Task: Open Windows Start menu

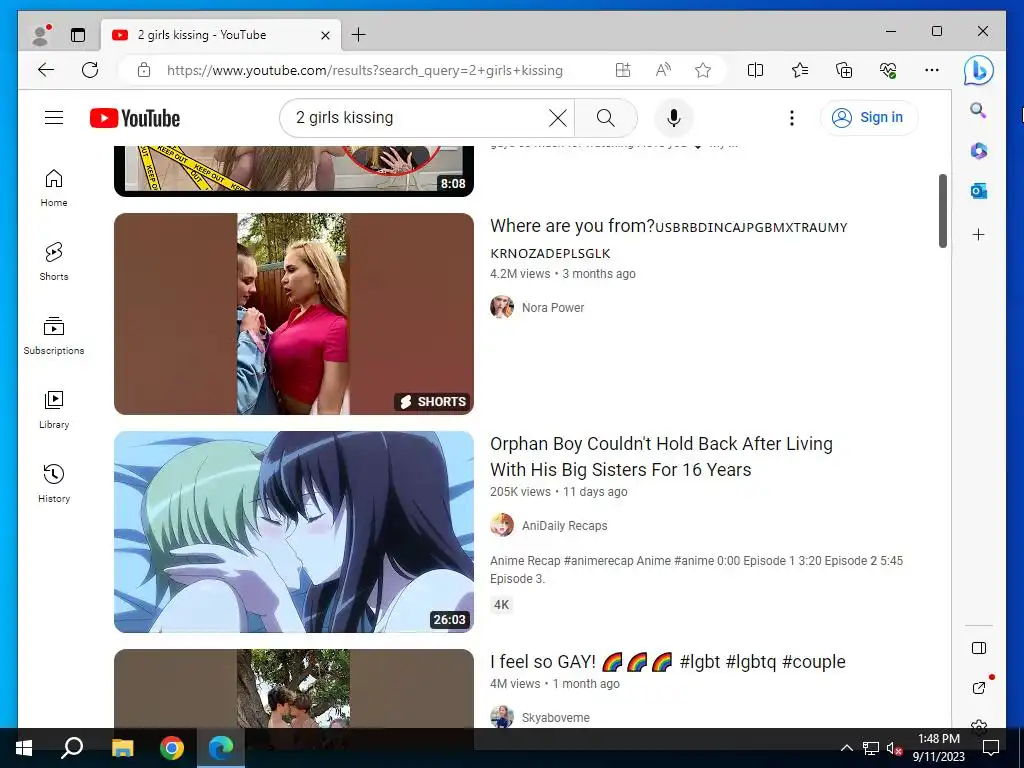Action: (x=24, y=748)
